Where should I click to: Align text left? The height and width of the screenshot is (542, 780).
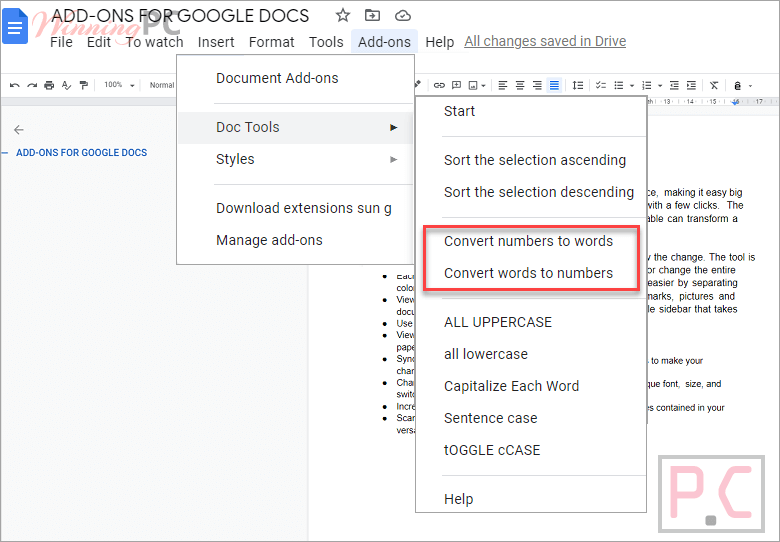click(503, 86)
